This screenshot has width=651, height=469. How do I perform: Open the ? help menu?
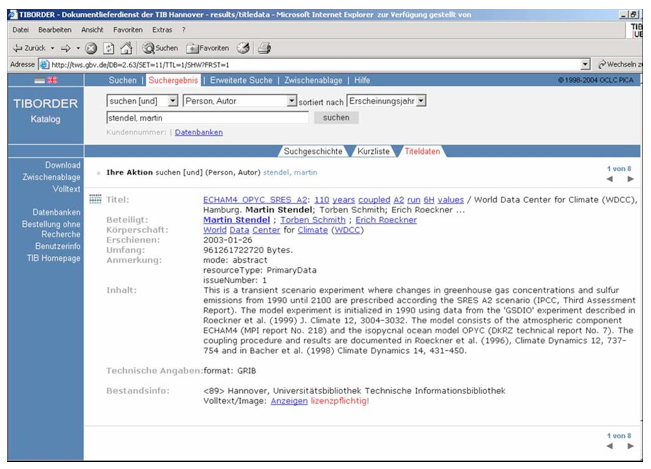184,30
